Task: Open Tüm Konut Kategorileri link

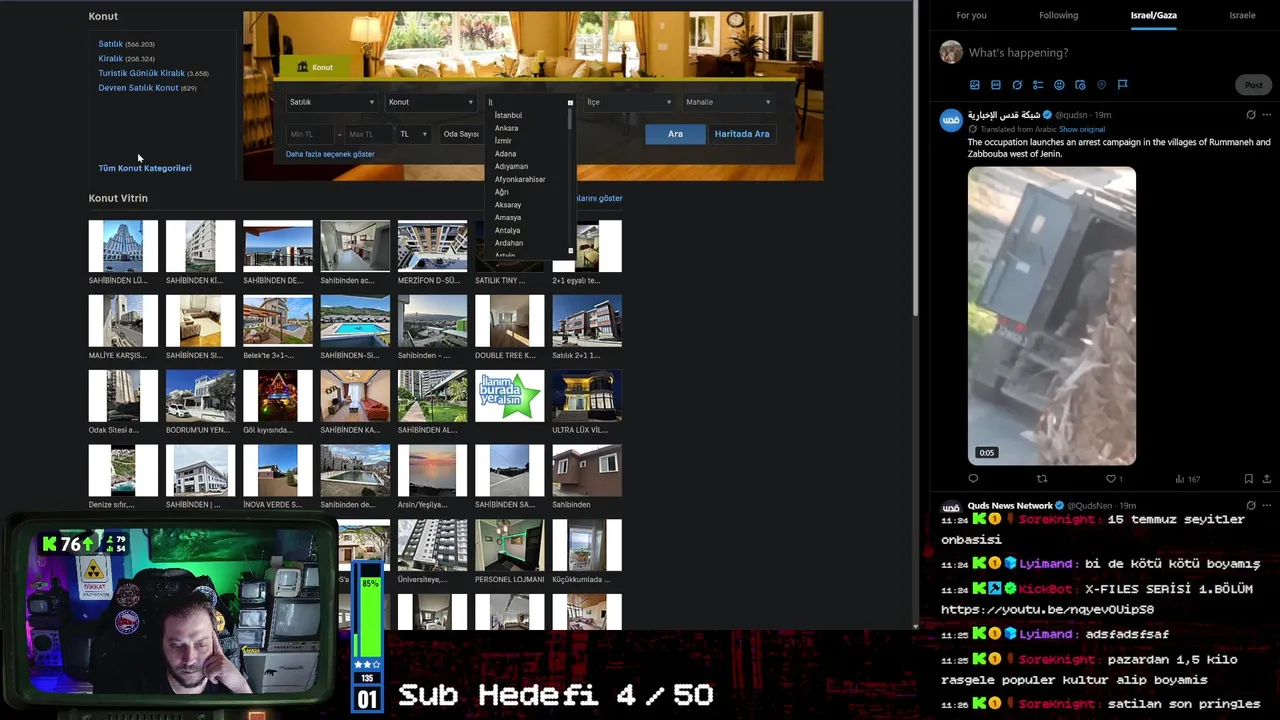Action: coord(145,168)
